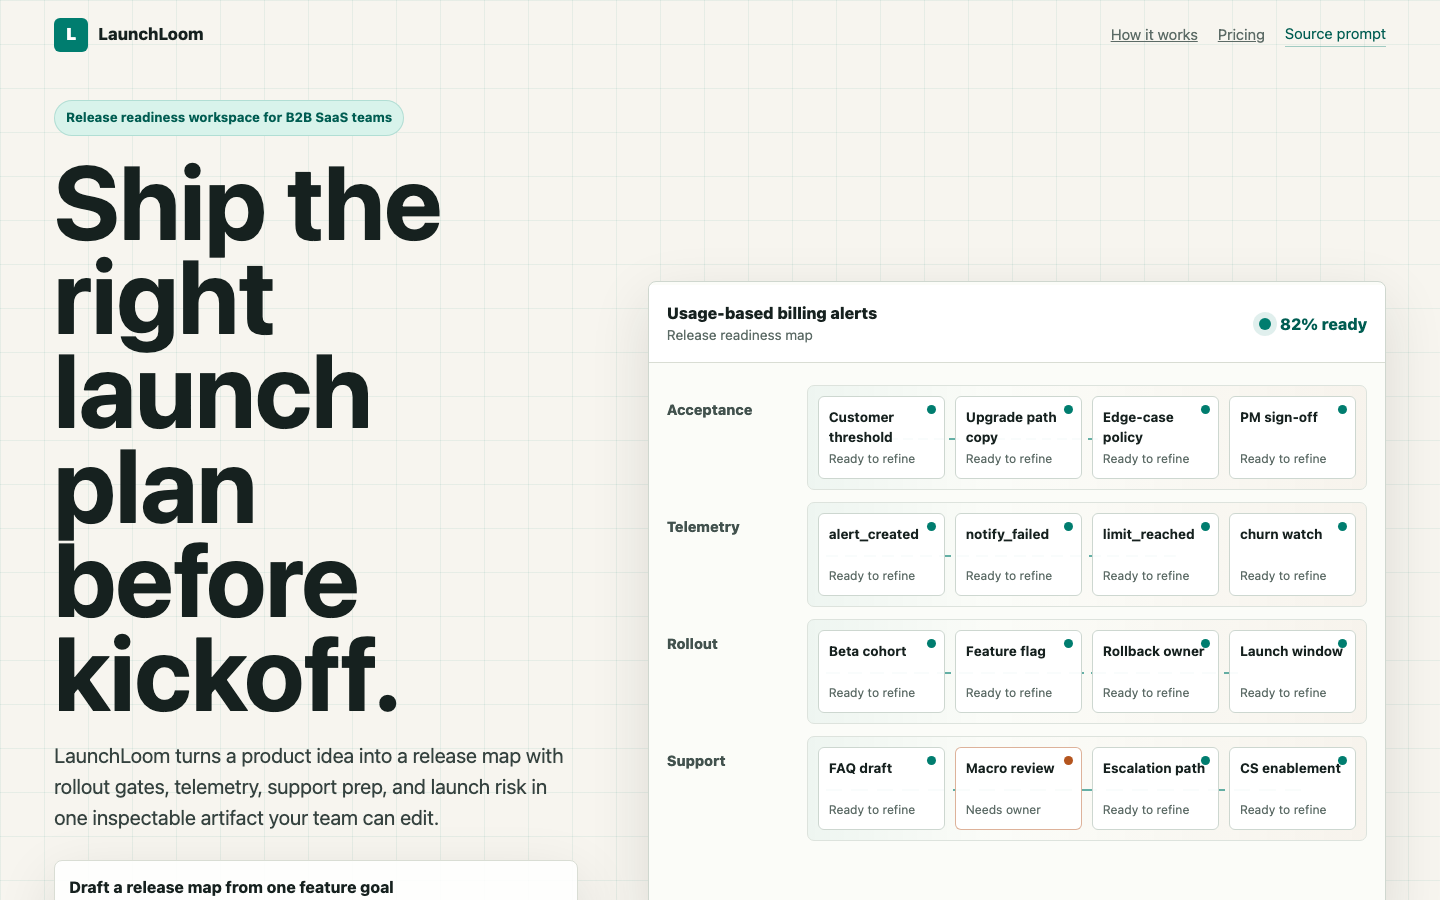Click the status dot on Edge-case policy

(x=1205, y=410)
